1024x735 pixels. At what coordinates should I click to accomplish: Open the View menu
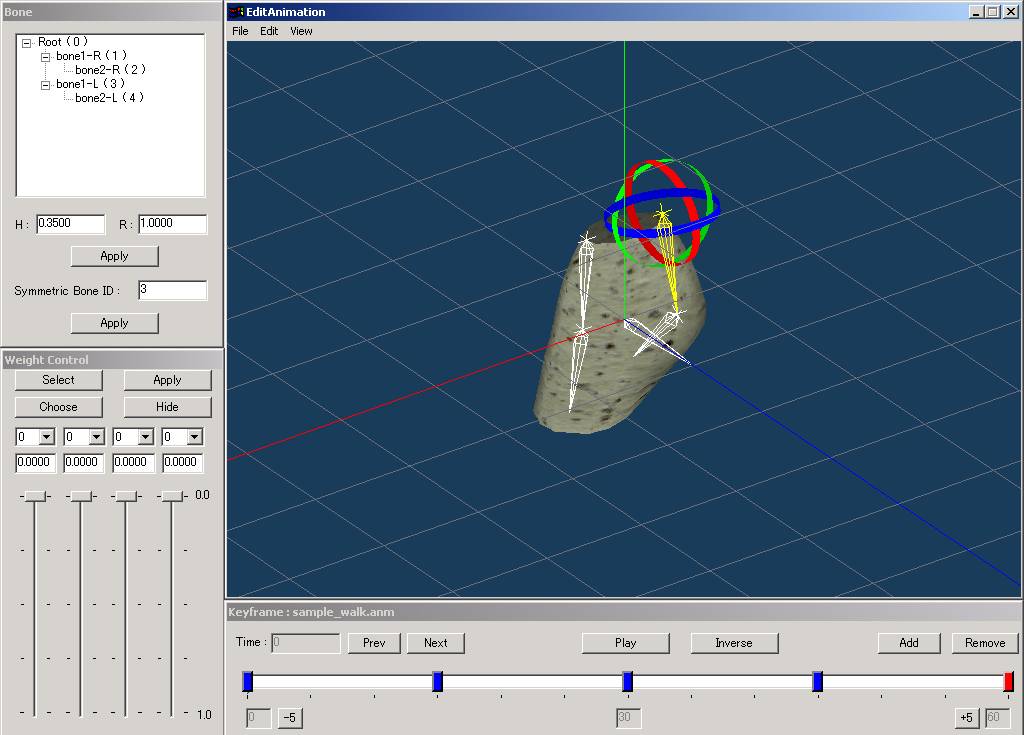coord(301,31)
